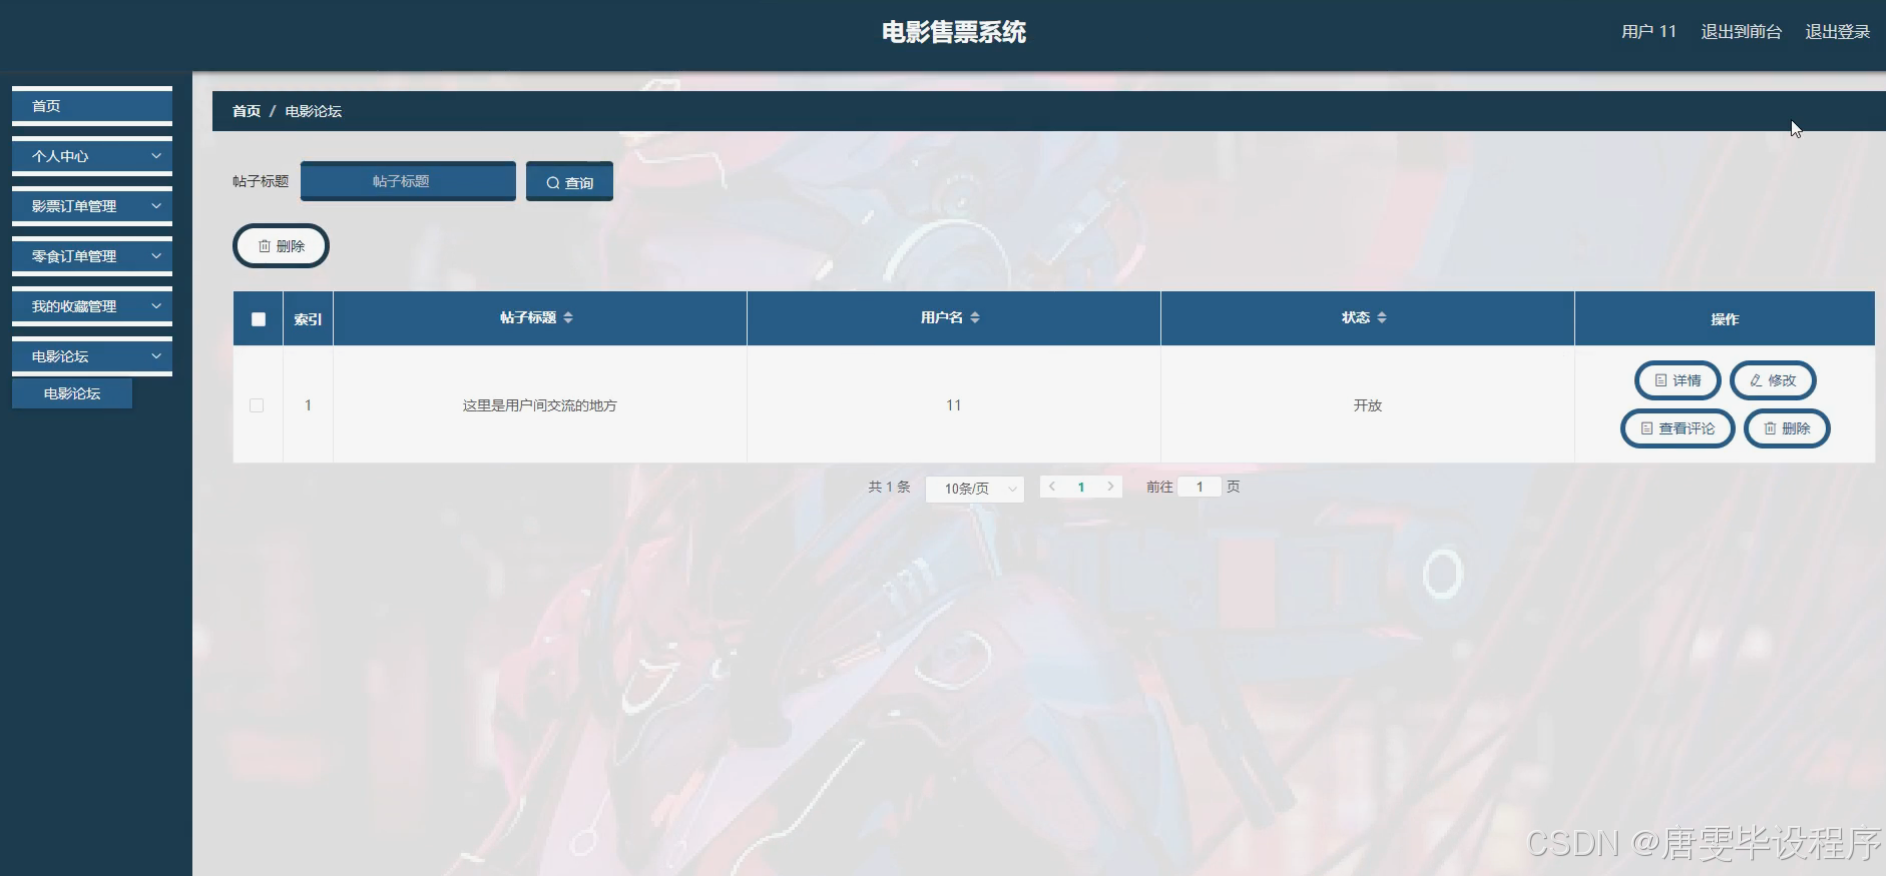Toggle the select-all checkbox in the table header
Screen dimensions: 1886x876
[x=258, y=319]
